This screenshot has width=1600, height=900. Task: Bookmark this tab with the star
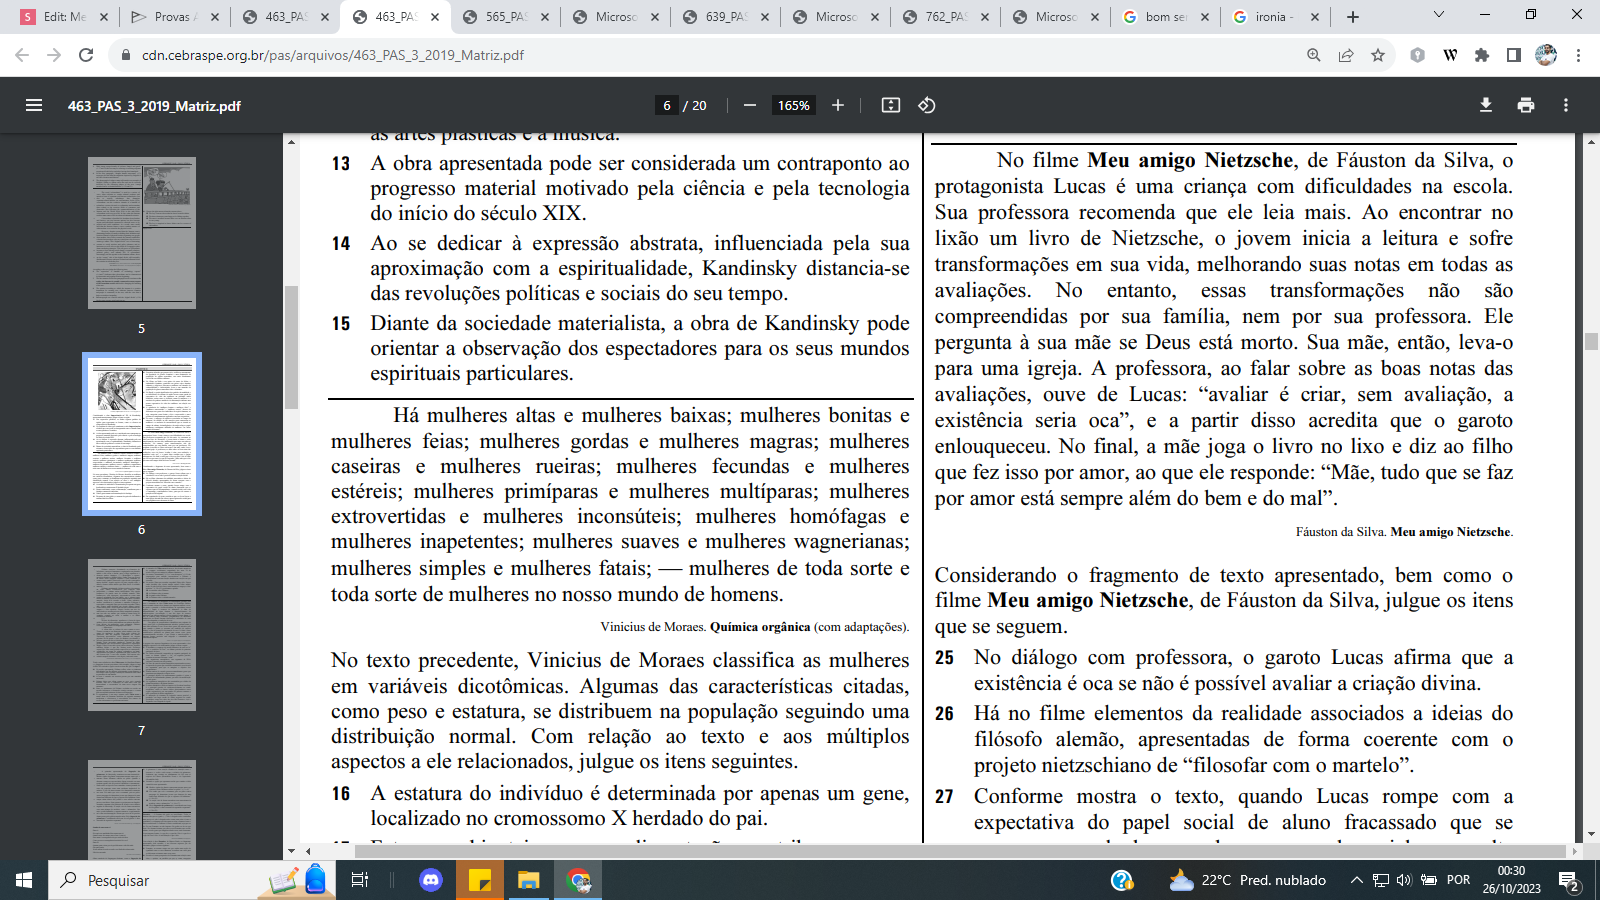1378,55
